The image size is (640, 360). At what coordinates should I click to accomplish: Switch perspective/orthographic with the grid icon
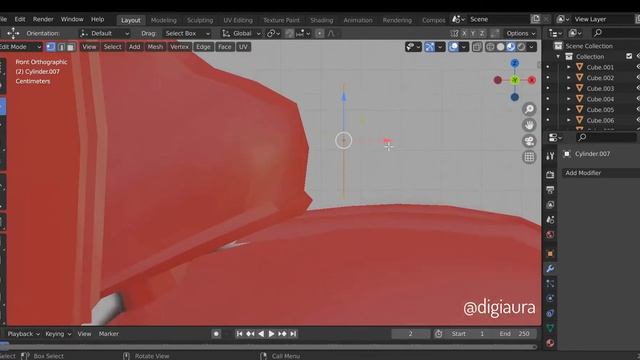pos(529,157)
